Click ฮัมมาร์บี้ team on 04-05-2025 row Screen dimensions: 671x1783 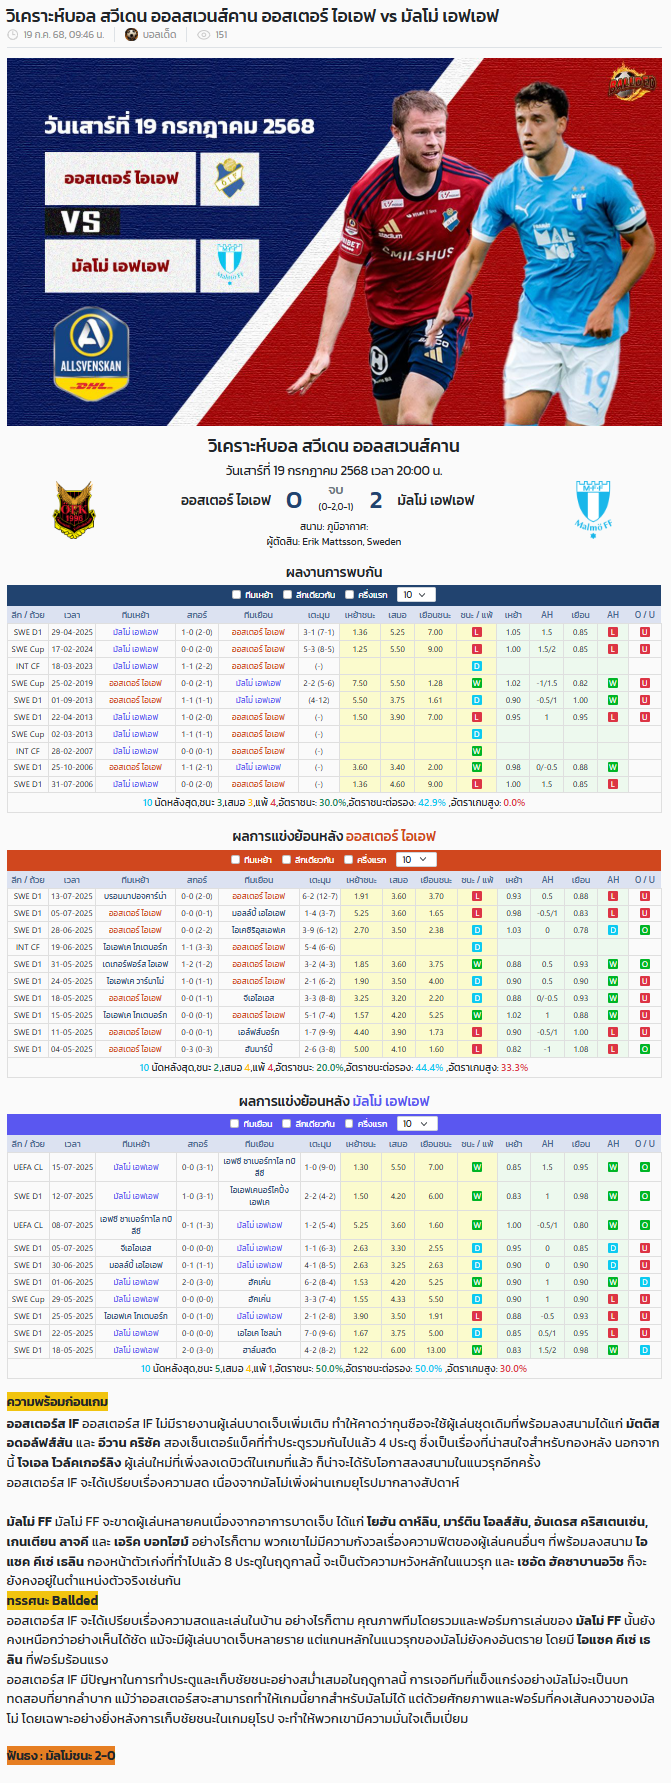tap(258, 1049)
